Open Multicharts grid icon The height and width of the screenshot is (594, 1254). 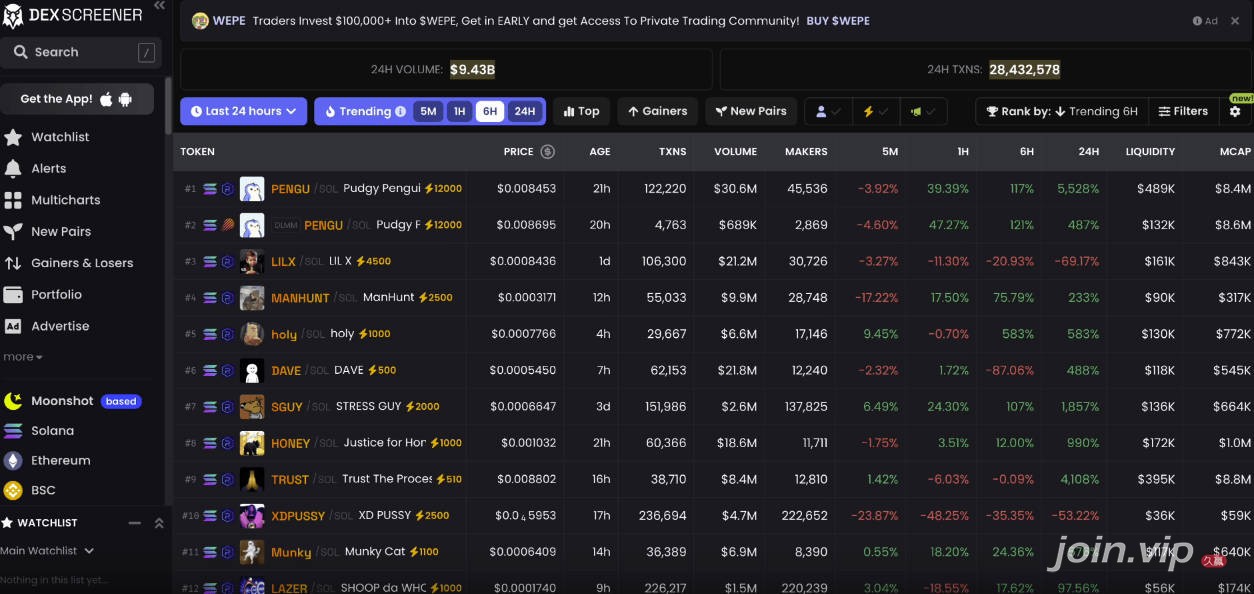point(13,200)
